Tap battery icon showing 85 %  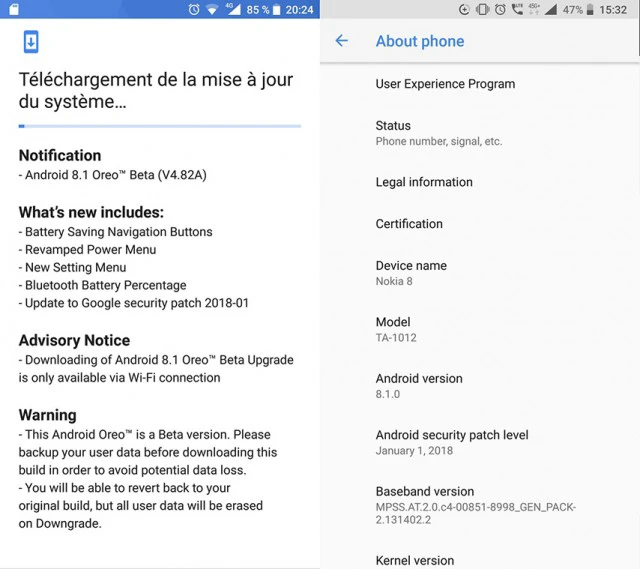point(277,9)
